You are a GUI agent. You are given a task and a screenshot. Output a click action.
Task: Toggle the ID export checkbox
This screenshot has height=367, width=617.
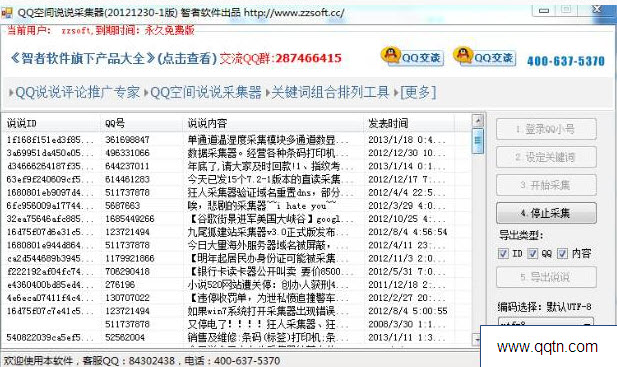click(503, 253)
